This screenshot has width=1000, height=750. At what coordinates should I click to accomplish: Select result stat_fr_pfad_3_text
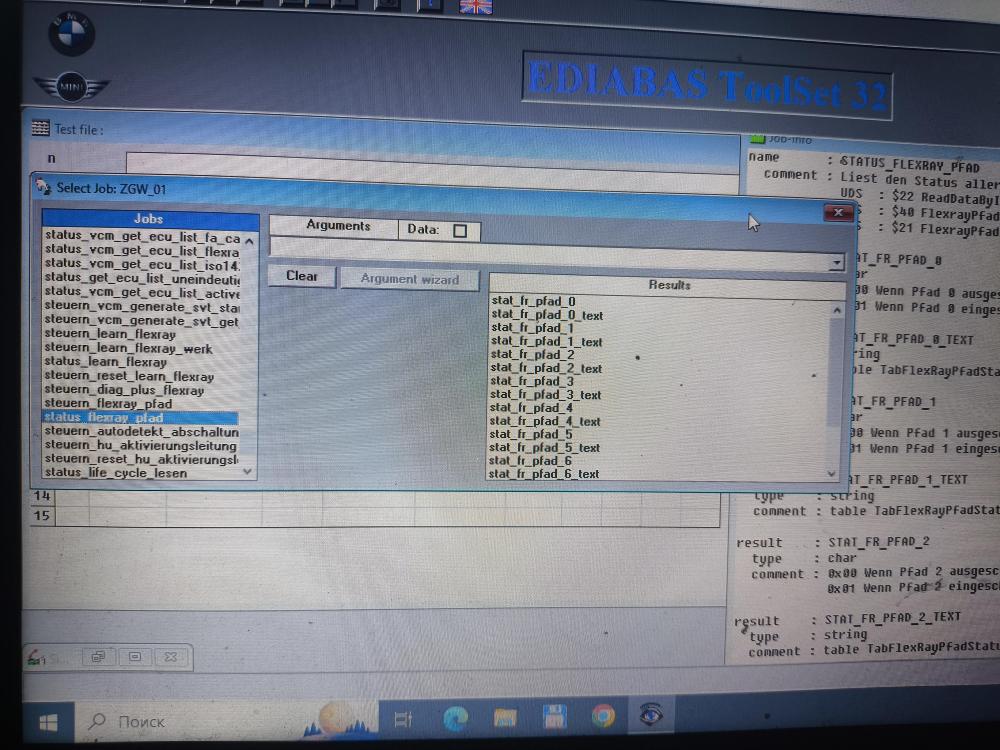(546, 395)
